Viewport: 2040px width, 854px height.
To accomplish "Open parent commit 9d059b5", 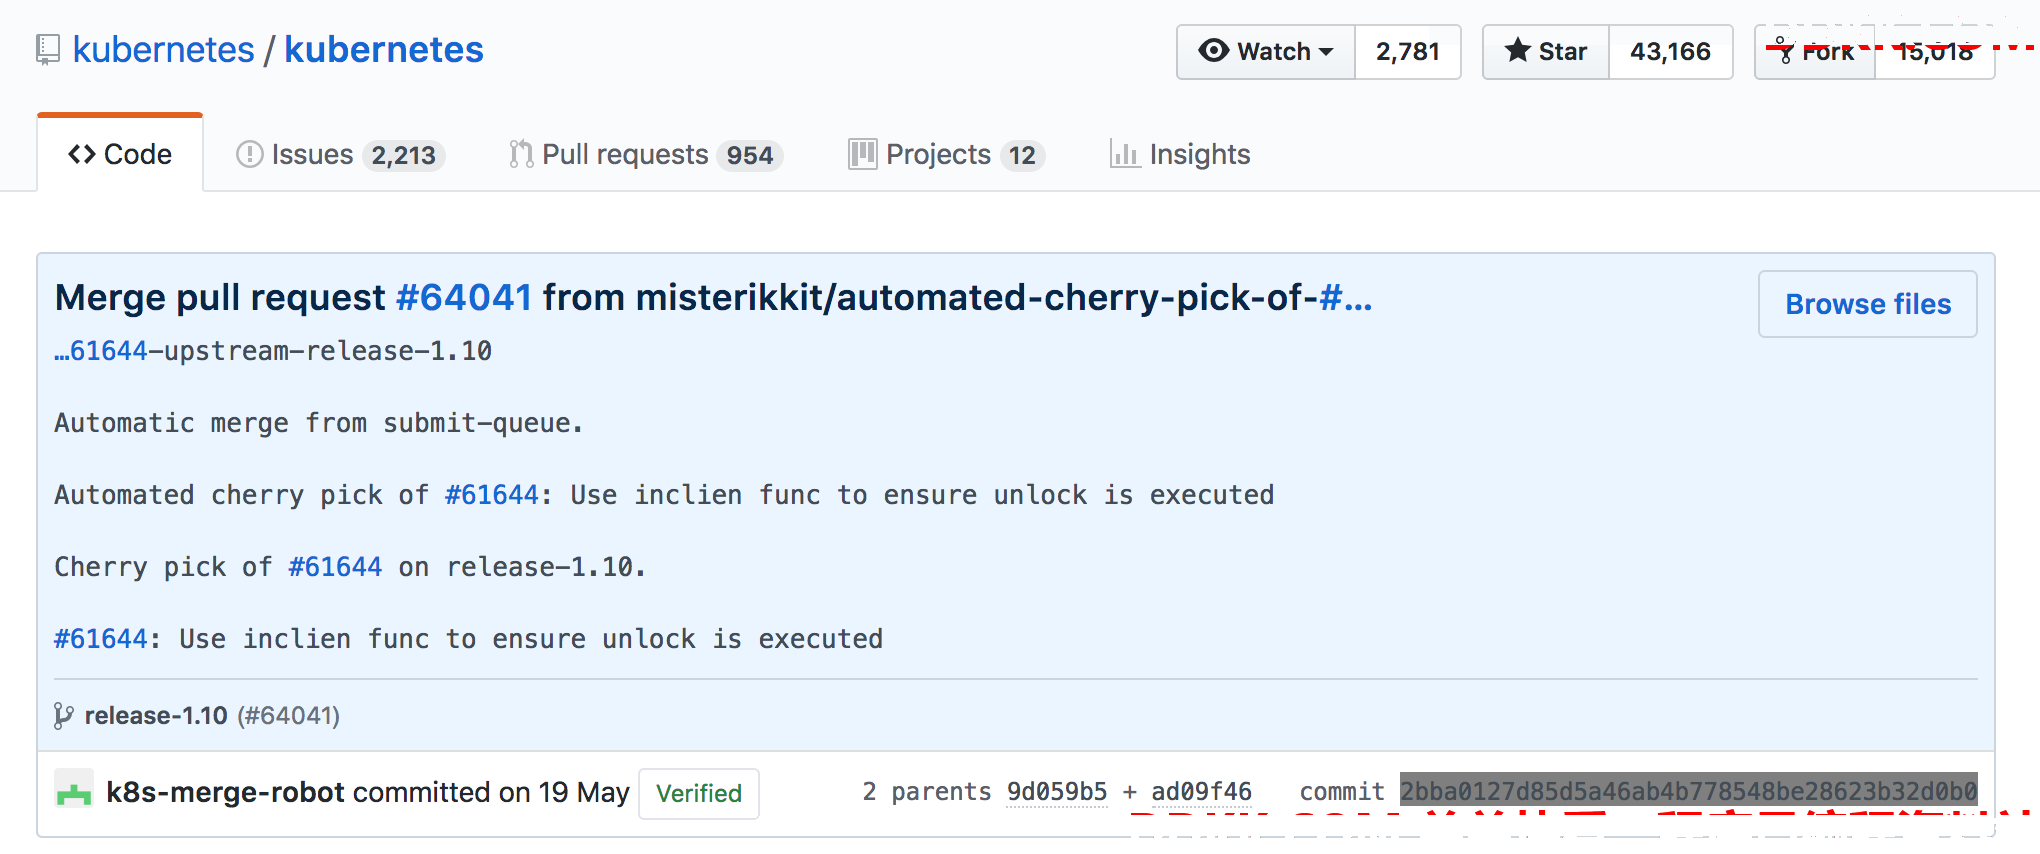I will [x=1057, y=792].
